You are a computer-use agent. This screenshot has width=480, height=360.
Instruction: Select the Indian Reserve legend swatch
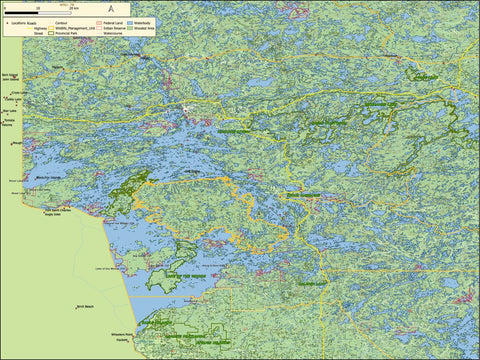99,28
